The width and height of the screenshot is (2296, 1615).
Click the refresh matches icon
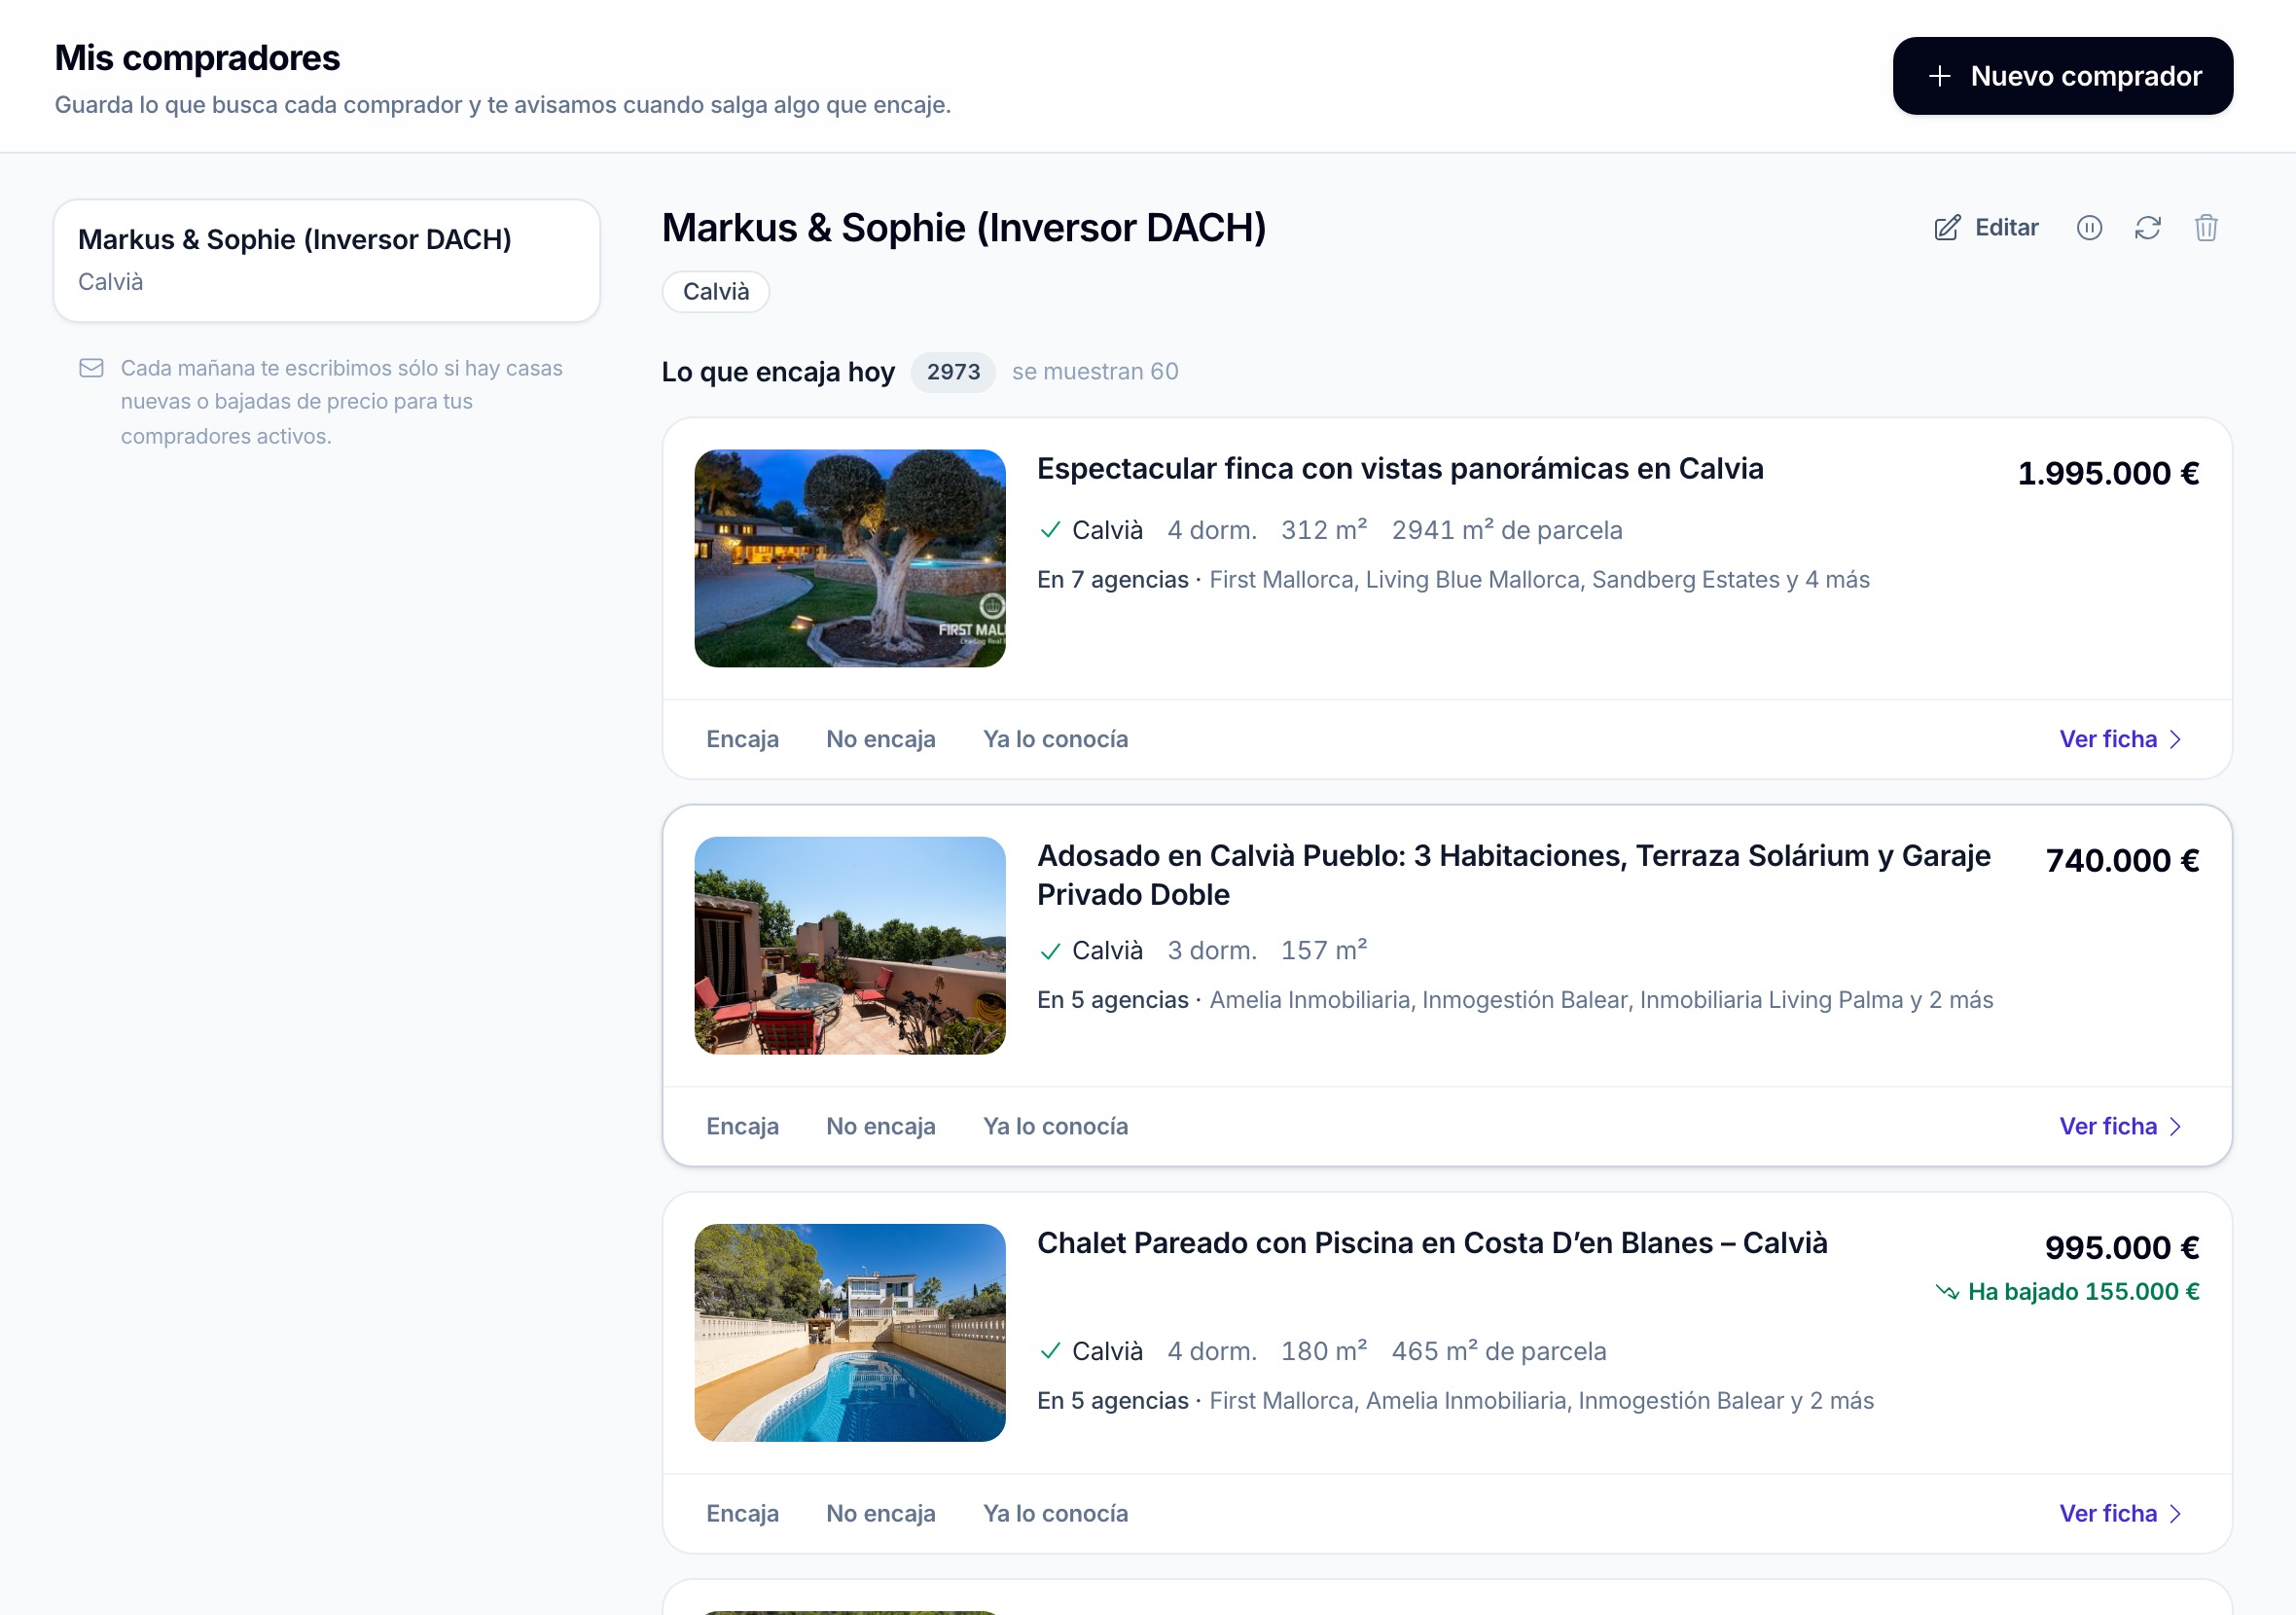(2147, 228)
